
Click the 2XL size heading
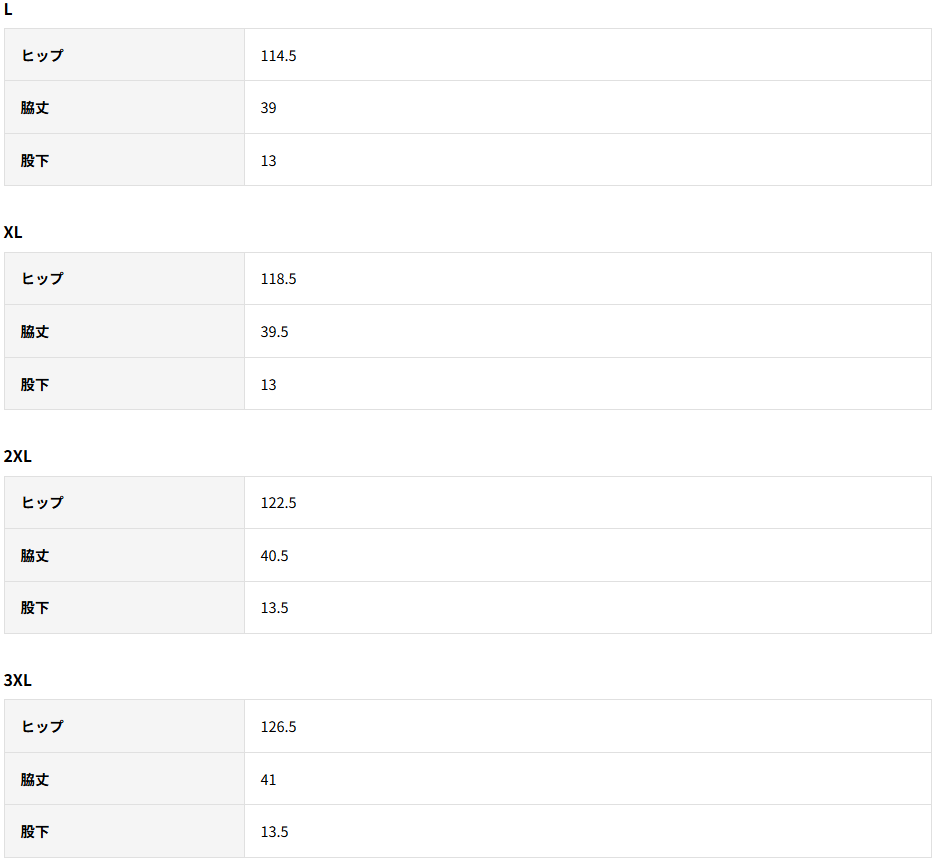[x=18, y=456]
